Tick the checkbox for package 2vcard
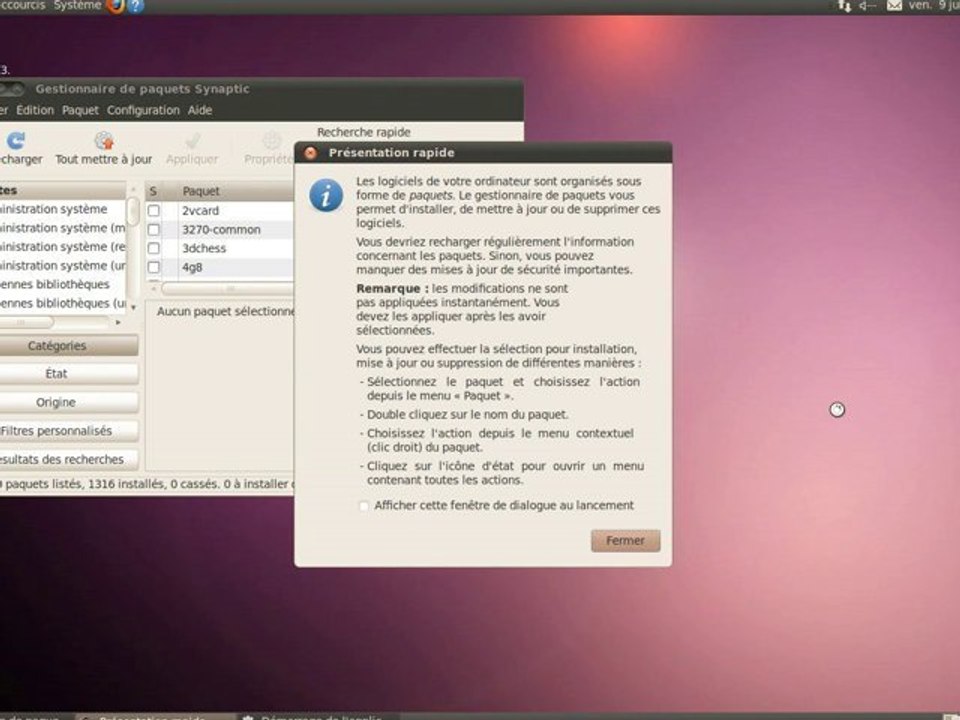The width and height of the screenshot is (960, 720). coord(154,211)
